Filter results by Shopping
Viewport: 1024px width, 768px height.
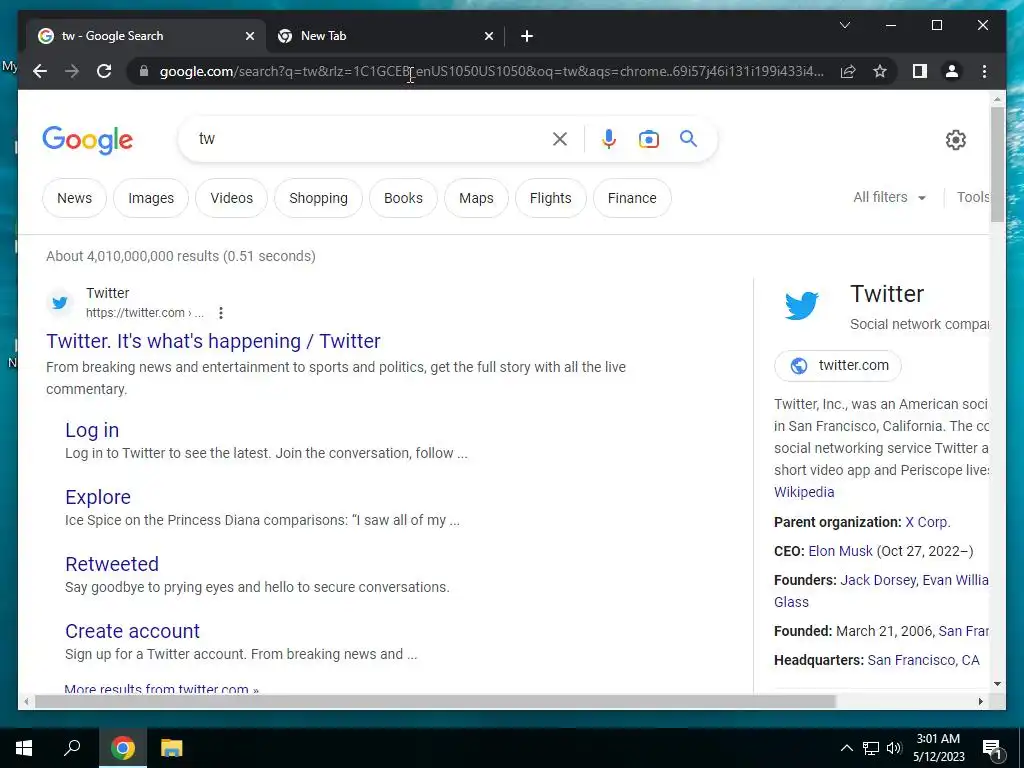(x=318, y=198)
